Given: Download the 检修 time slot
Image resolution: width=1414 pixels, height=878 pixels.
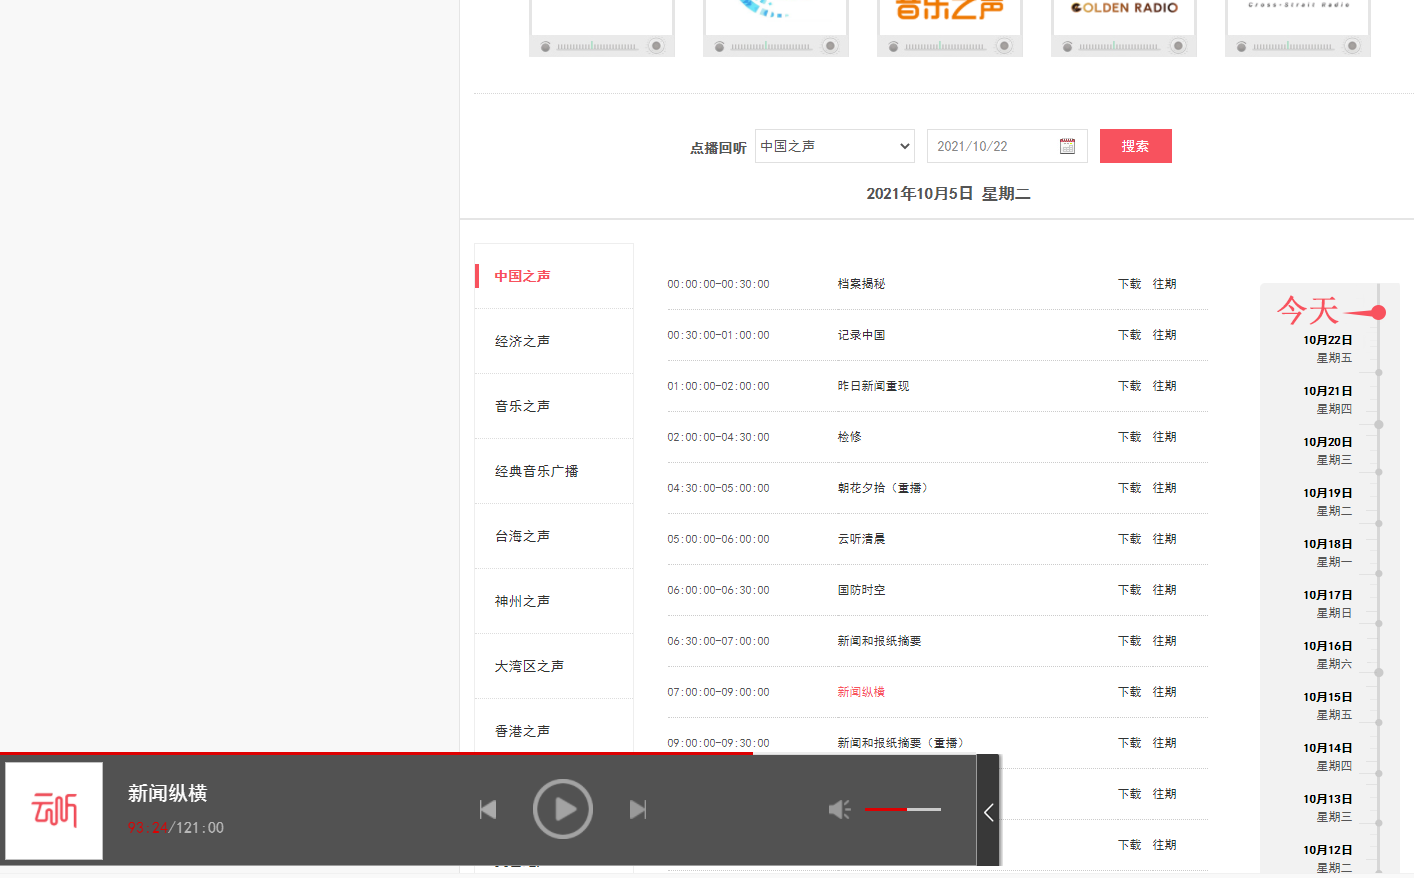Looking at the screenshot, I should tap(1129, 437).
